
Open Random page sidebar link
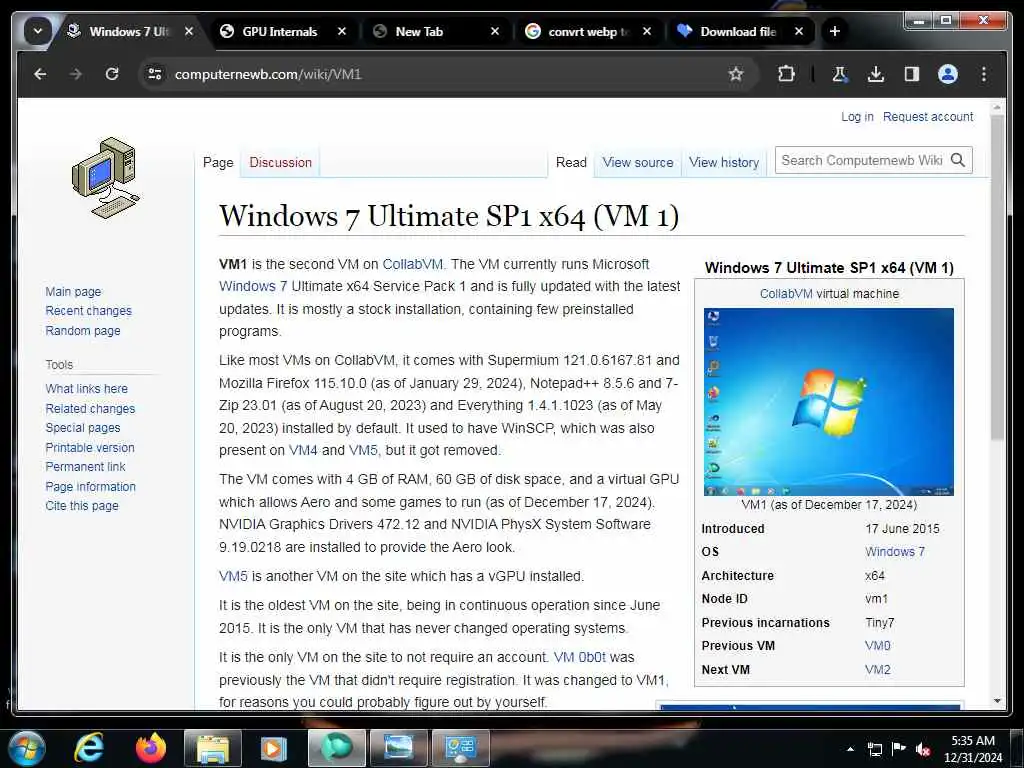[x=83, y=330]
